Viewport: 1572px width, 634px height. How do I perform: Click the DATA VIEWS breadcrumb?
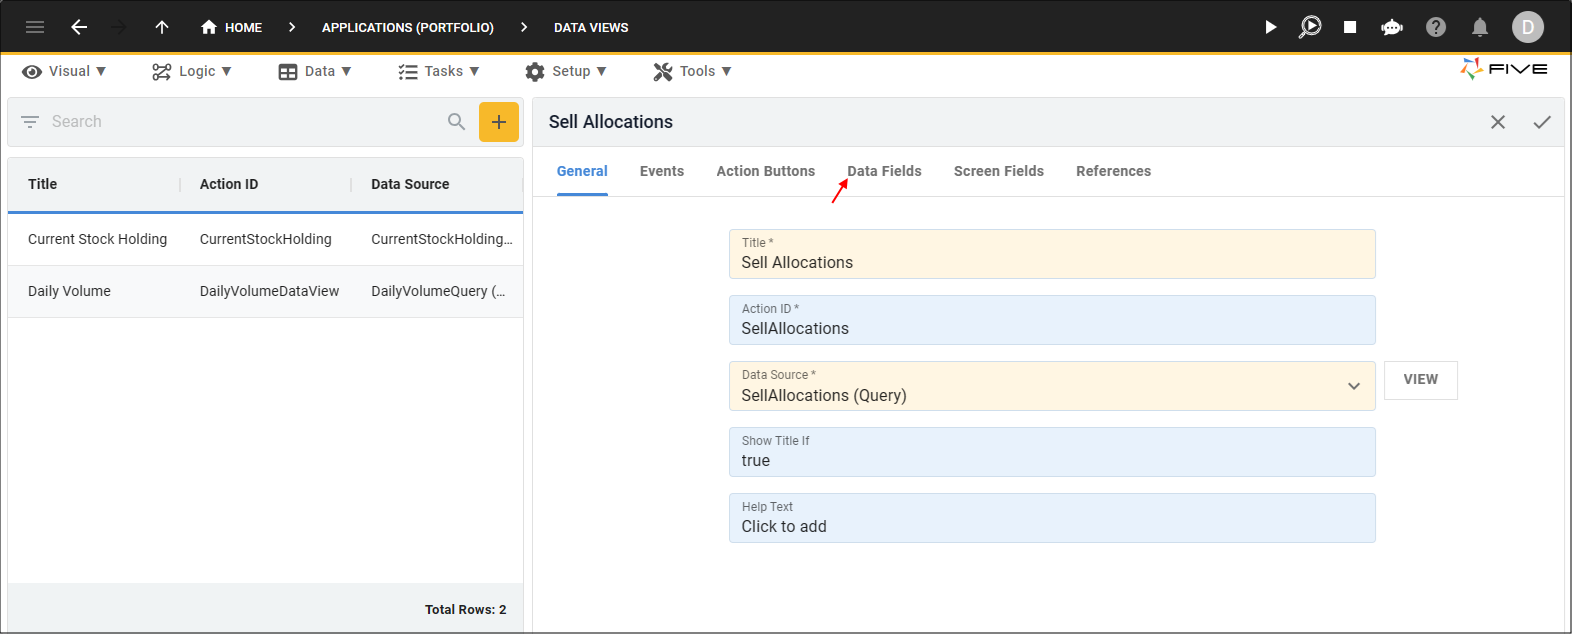591,27
